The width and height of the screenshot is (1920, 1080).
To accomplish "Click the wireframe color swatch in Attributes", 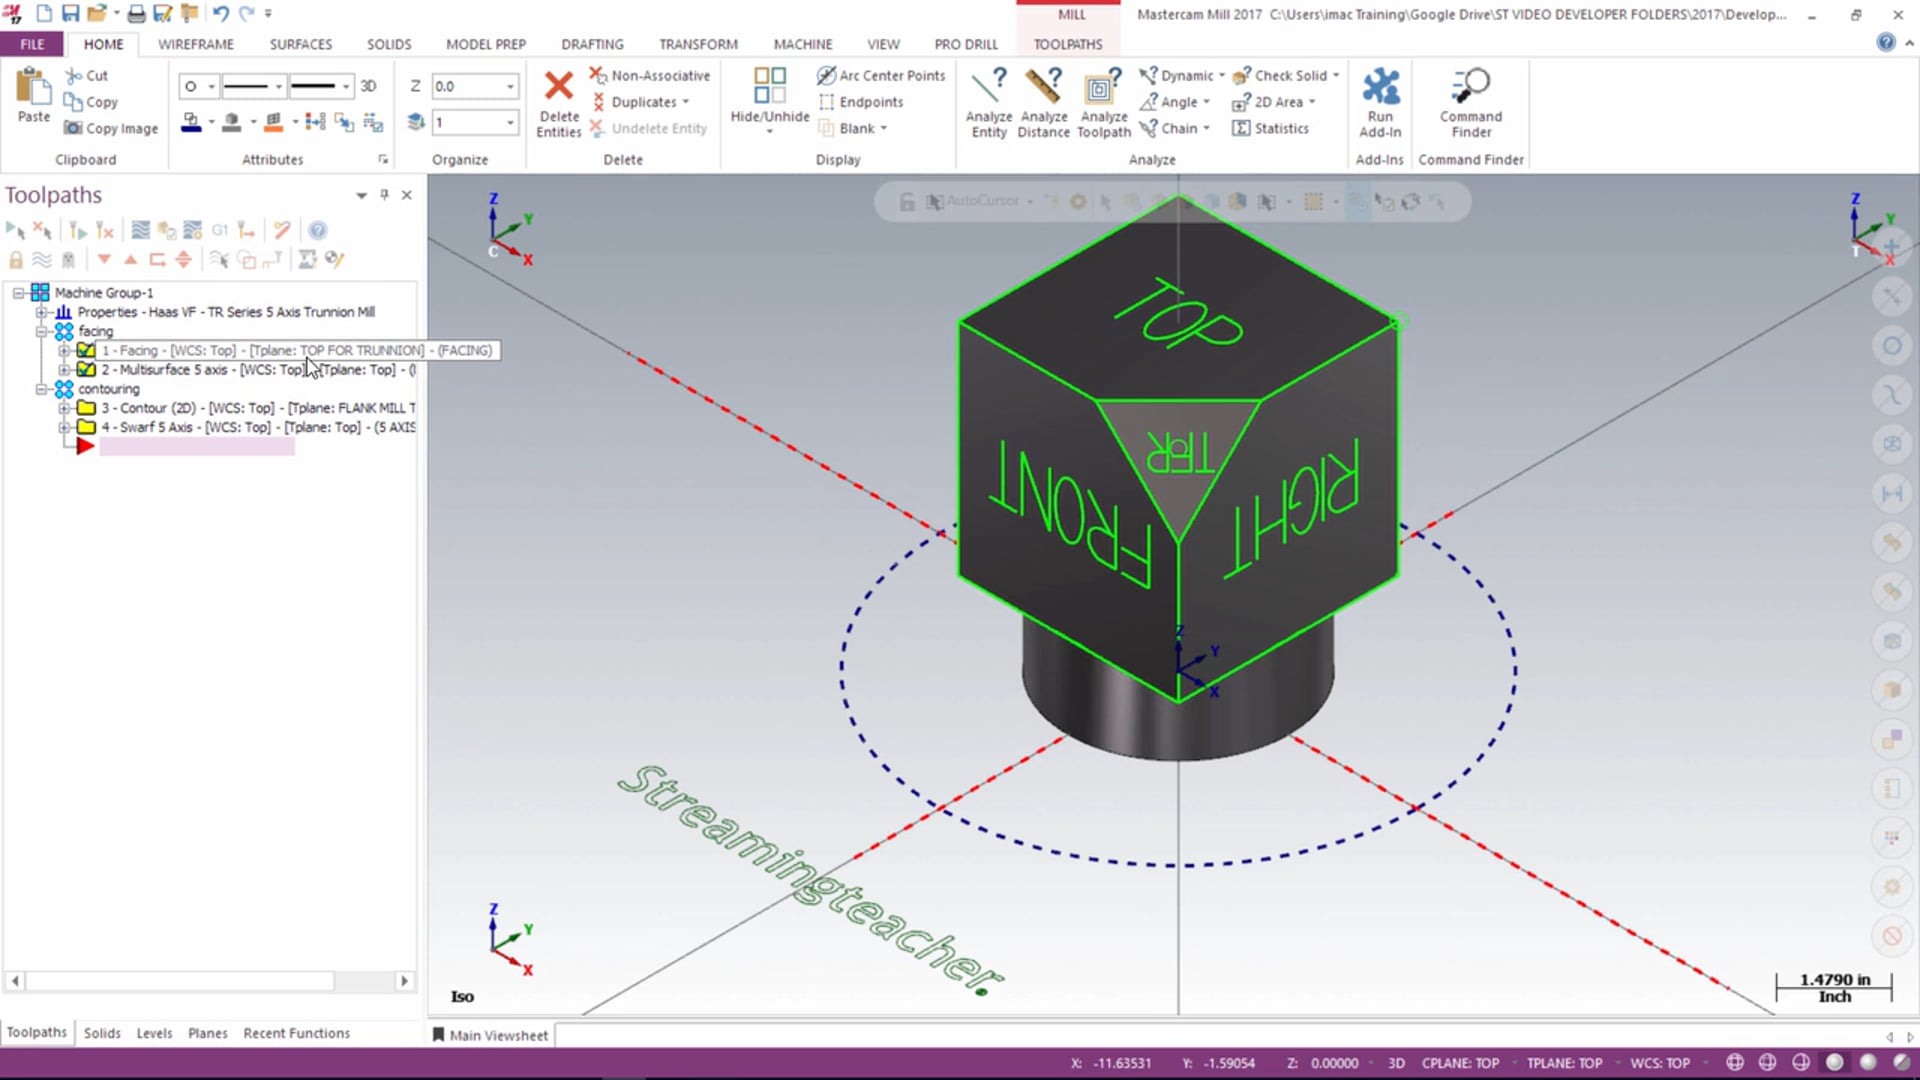I will click(191, 122).
